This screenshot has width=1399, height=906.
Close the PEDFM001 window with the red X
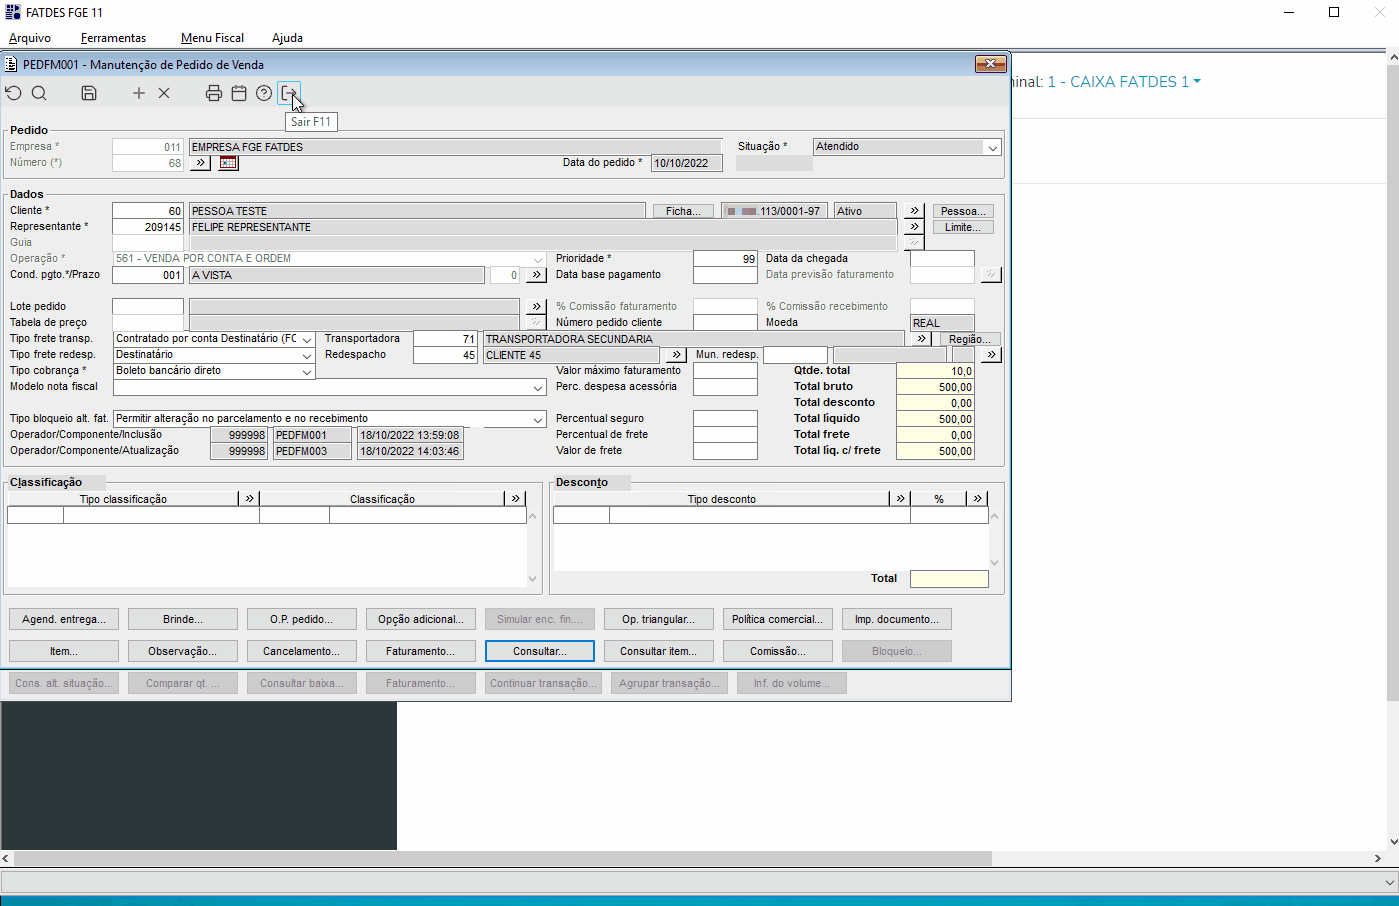tap(990, 64)
